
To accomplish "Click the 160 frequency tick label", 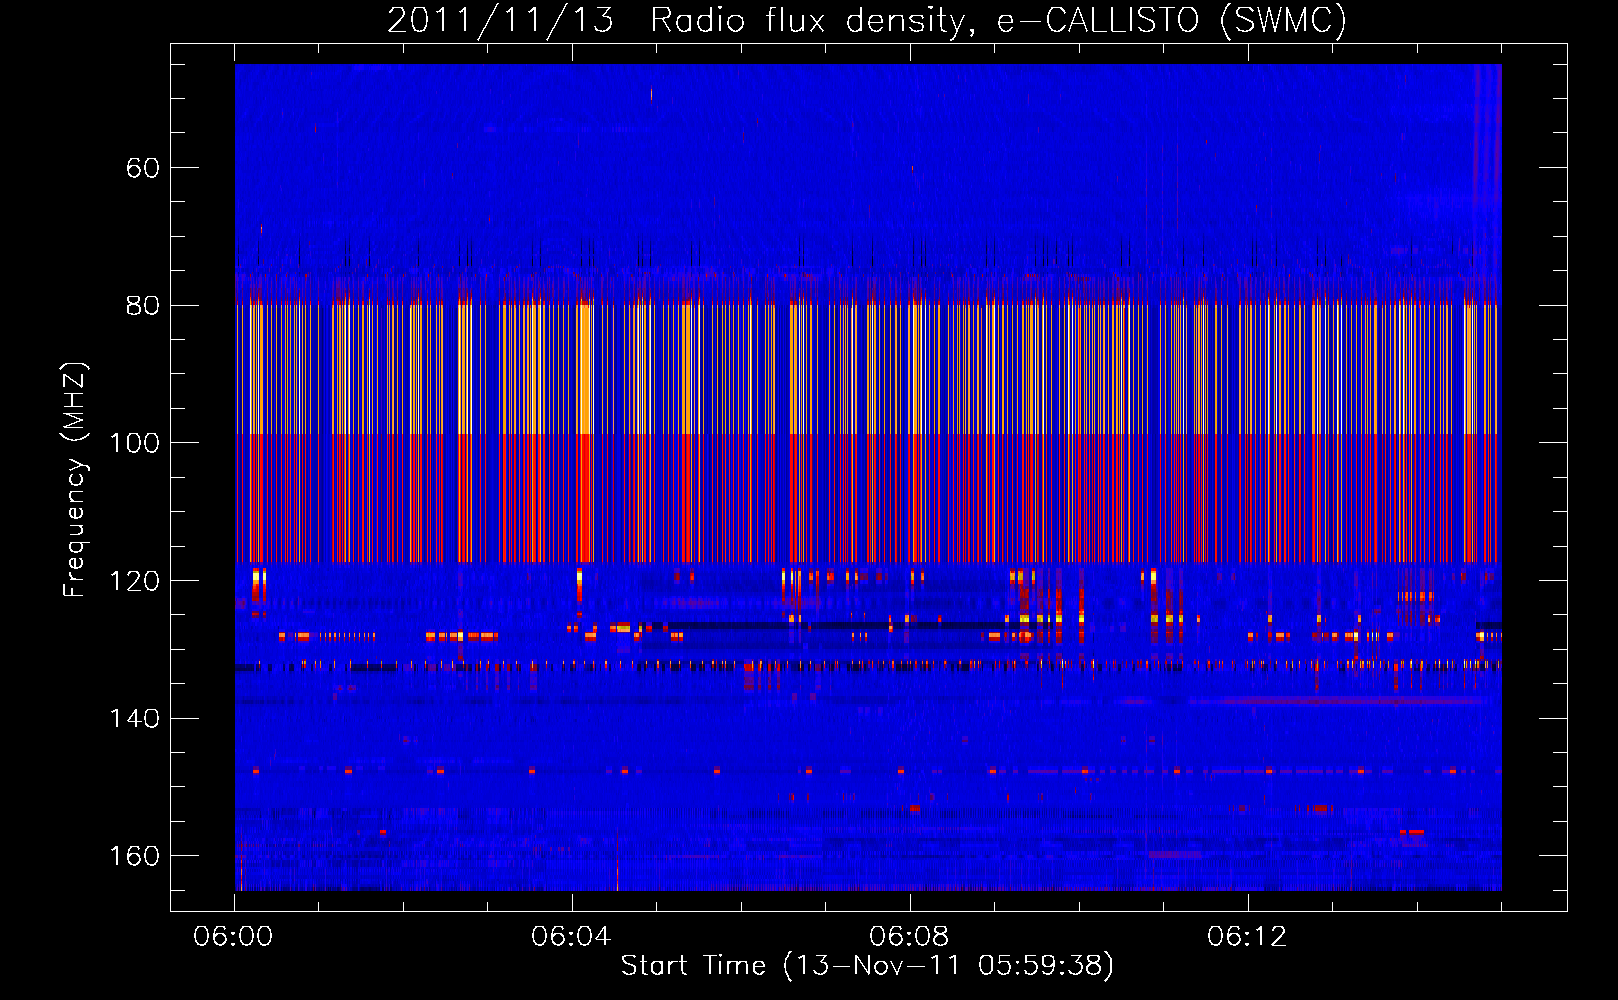I will click(134, 856).
